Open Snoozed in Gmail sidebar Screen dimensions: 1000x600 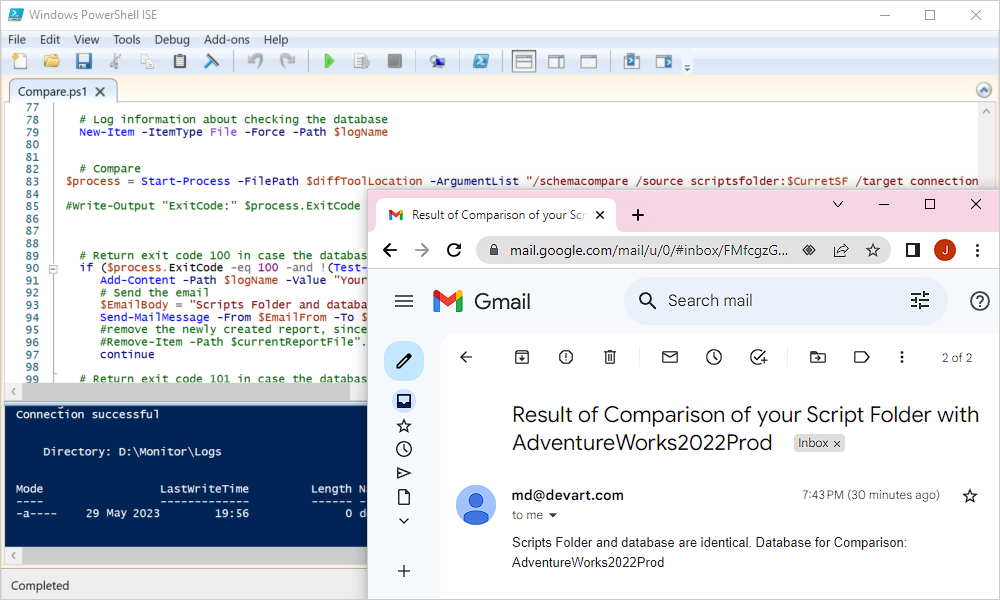(404, 449)
